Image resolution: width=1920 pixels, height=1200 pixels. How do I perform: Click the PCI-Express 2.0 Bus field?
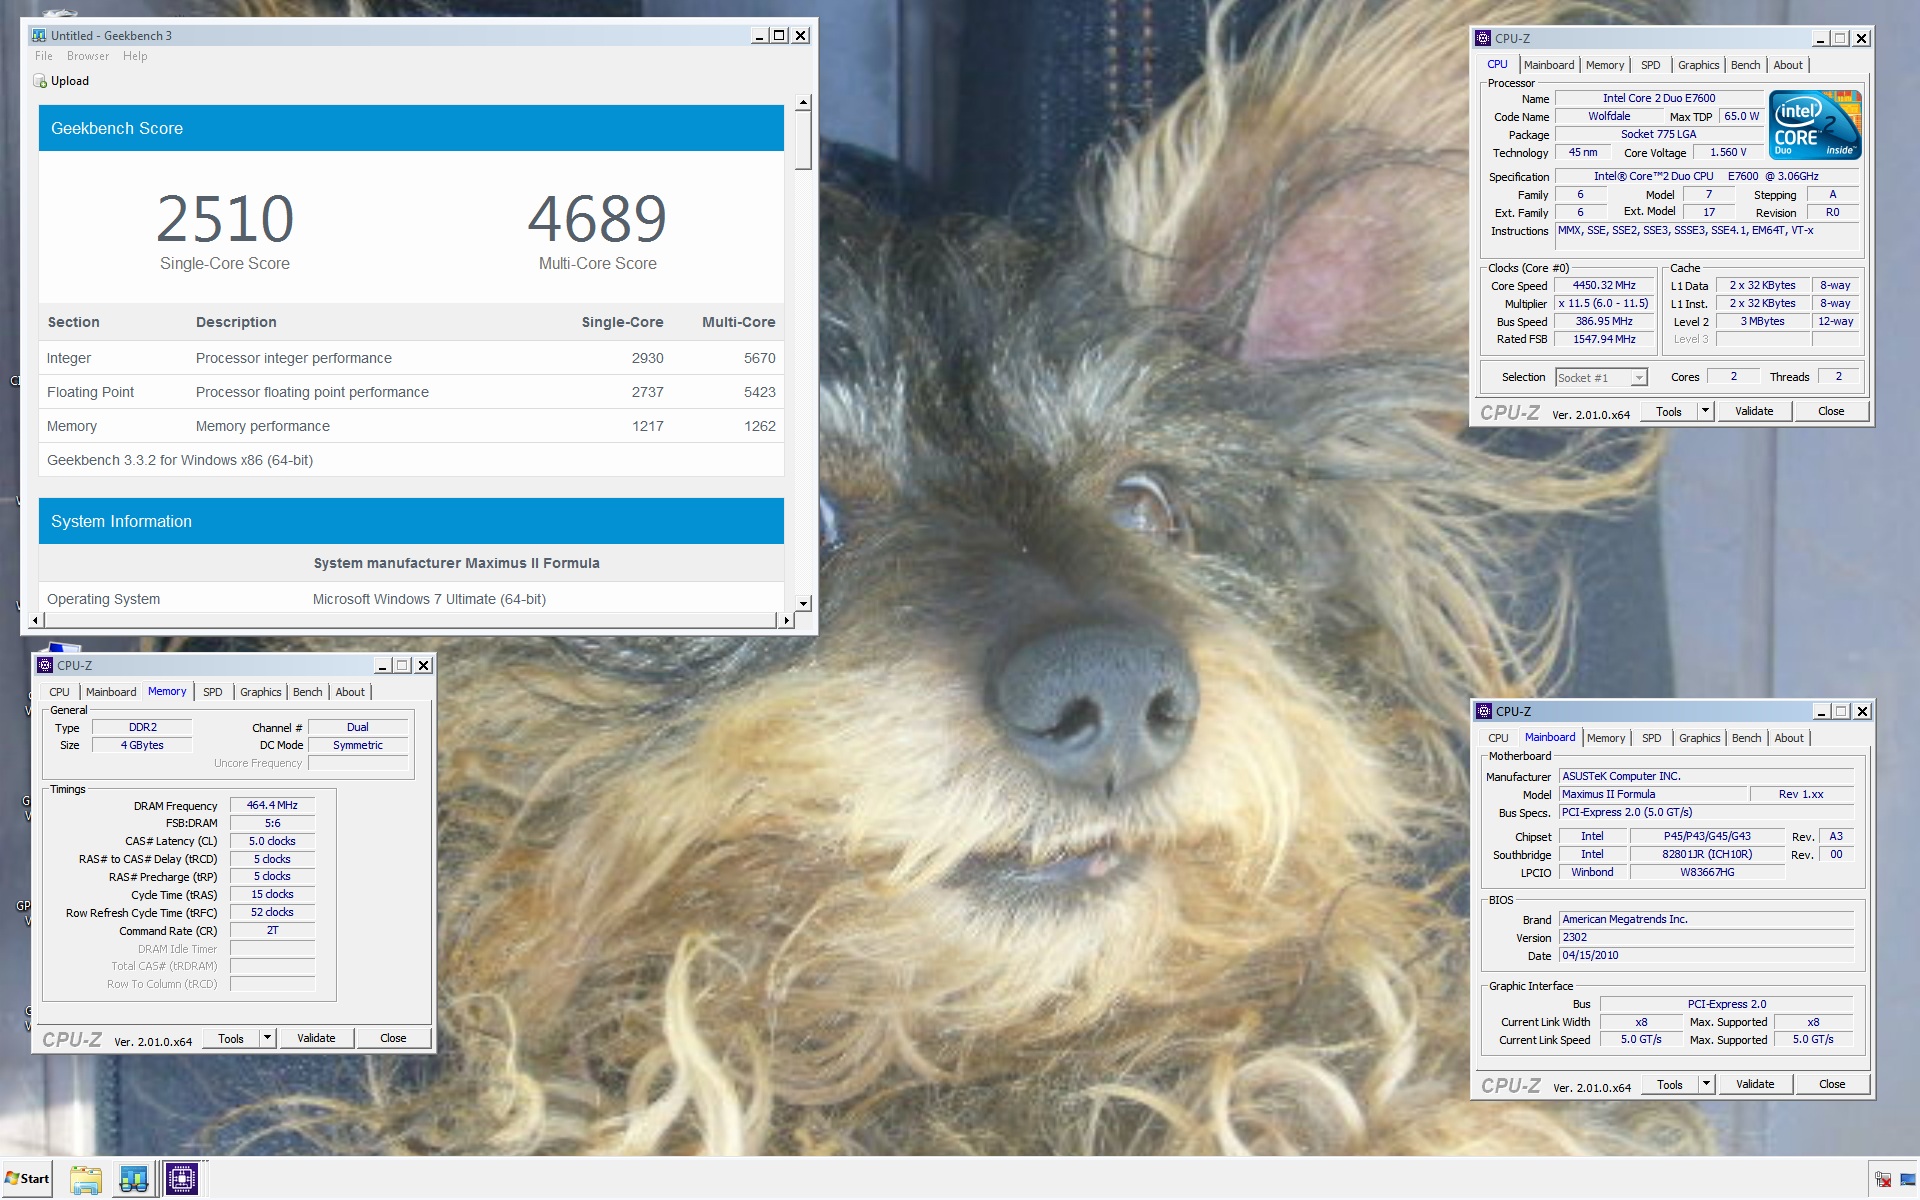(x=1727, y=1004)
